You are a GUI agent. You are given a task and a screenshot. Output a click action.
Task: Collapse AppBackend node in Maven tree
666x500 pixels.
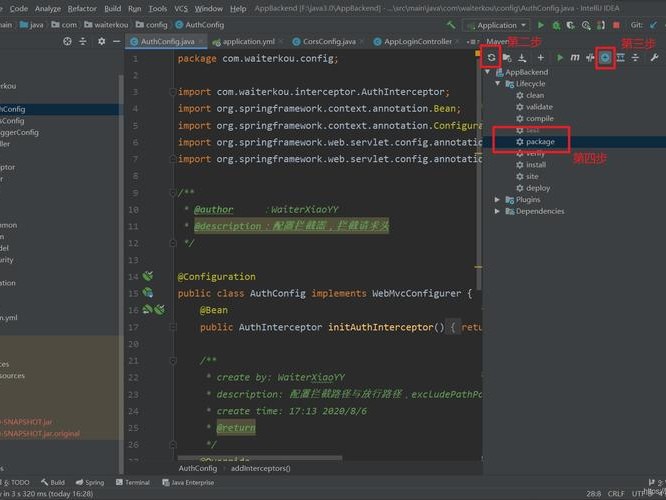pos(488,72)
